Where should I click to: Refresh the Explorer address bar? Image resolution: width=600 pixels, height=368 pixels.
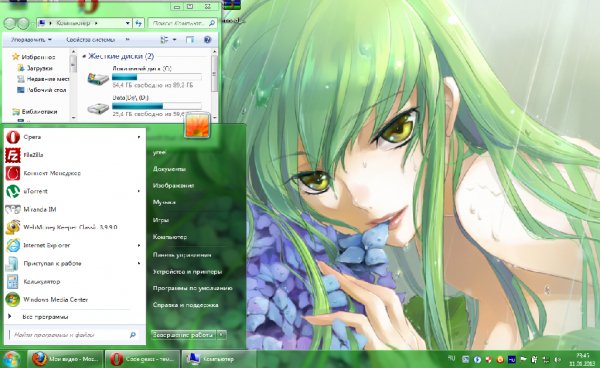[139, 23]
